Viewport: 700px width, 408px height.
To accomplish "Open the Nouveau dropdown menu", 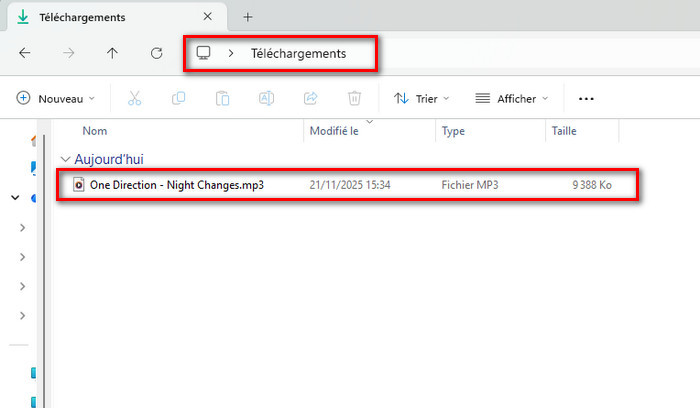I will click(56, 98).
